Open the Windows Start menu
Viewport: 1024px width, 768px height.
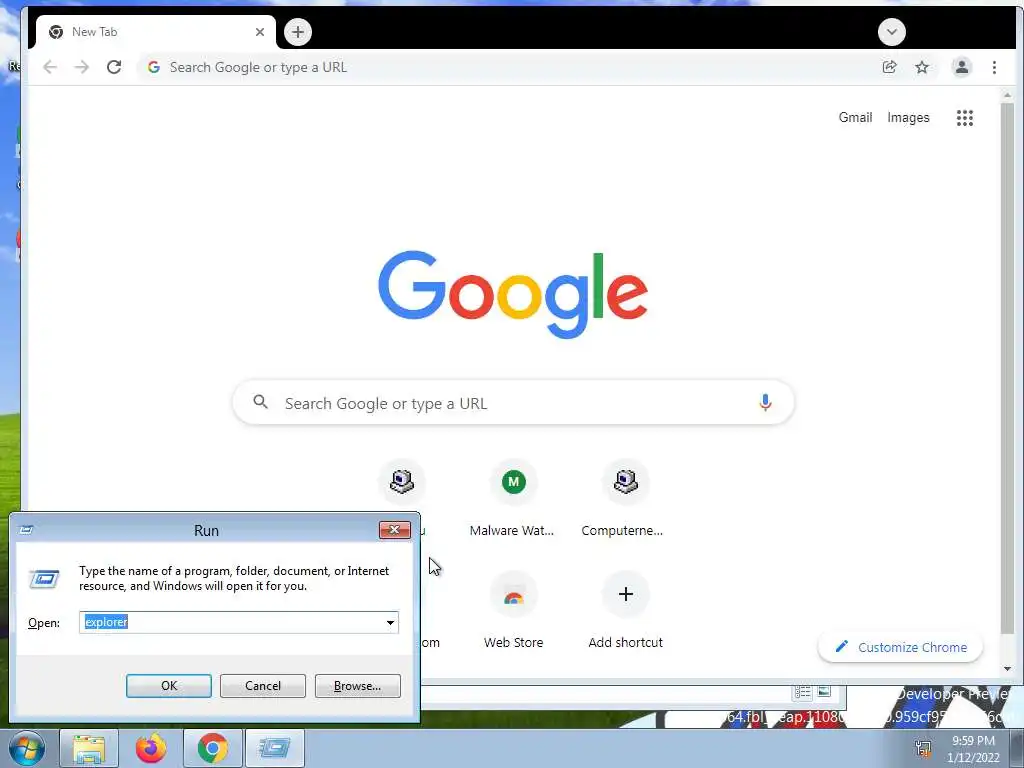click(x=27, y=748)
